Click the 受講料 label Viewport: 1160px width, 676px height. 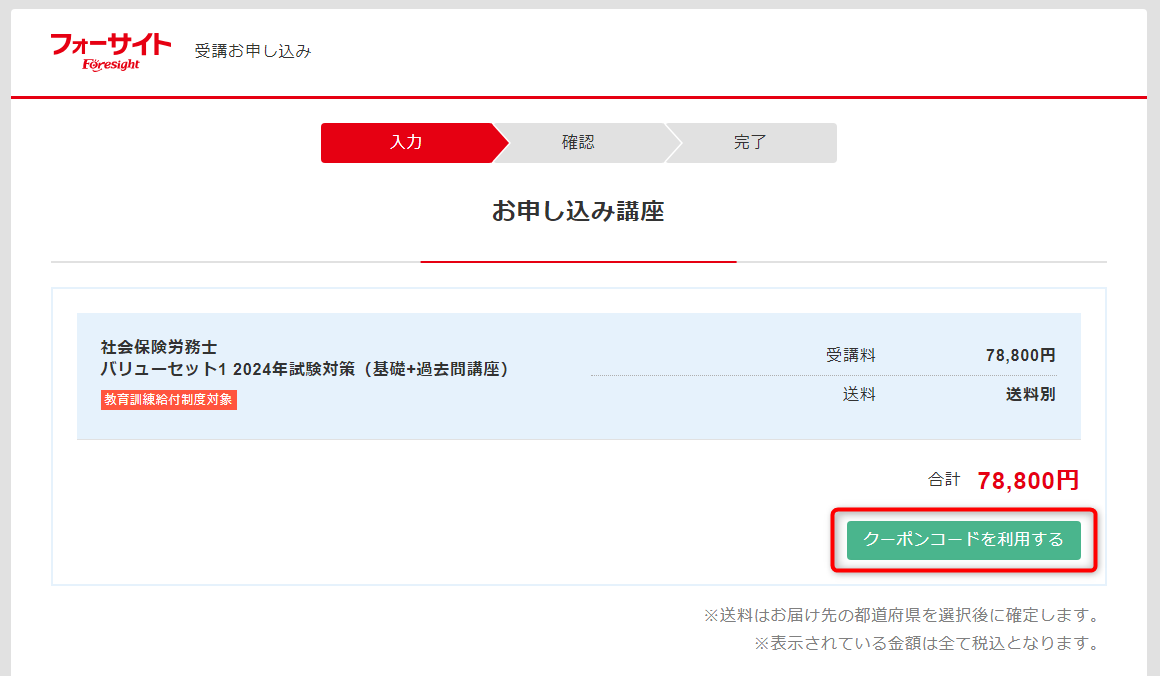tap(850, 355)
